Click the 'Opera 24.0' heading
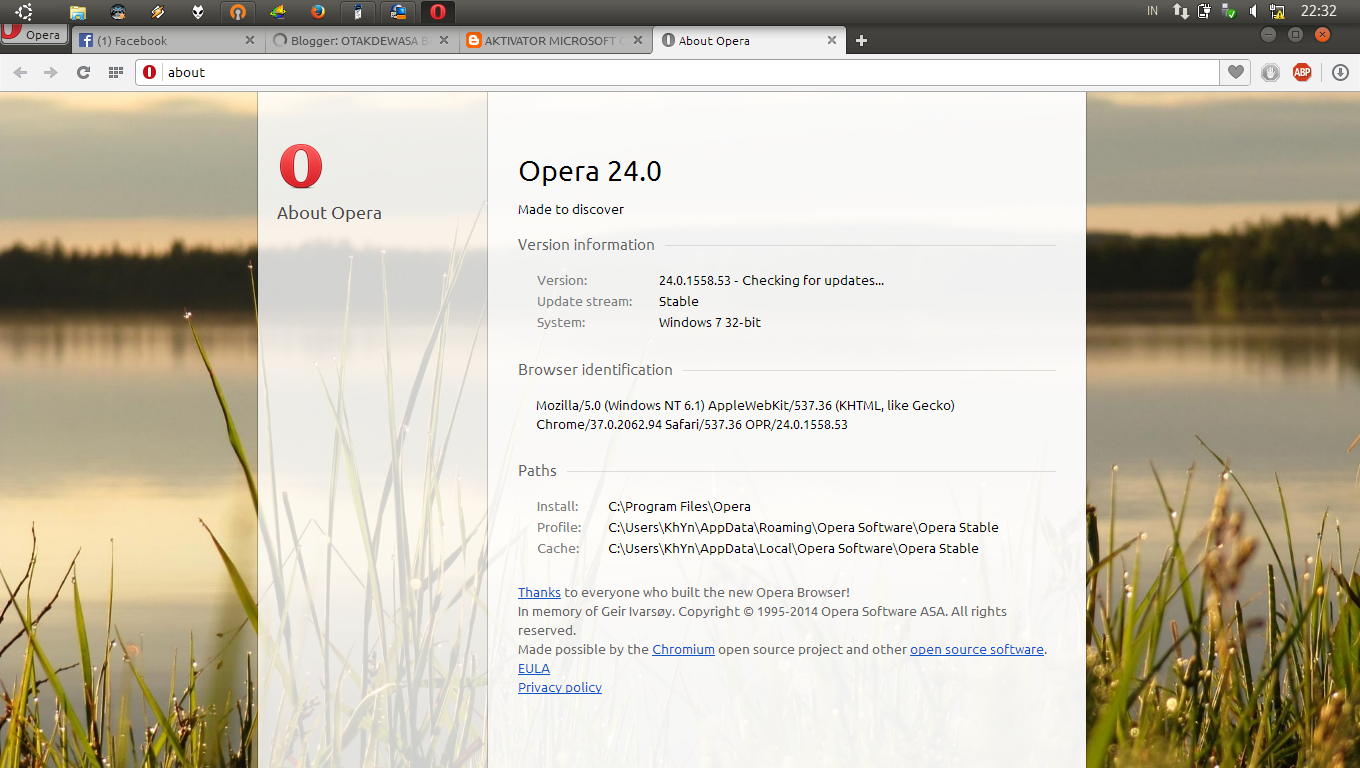 click(590, 172)
